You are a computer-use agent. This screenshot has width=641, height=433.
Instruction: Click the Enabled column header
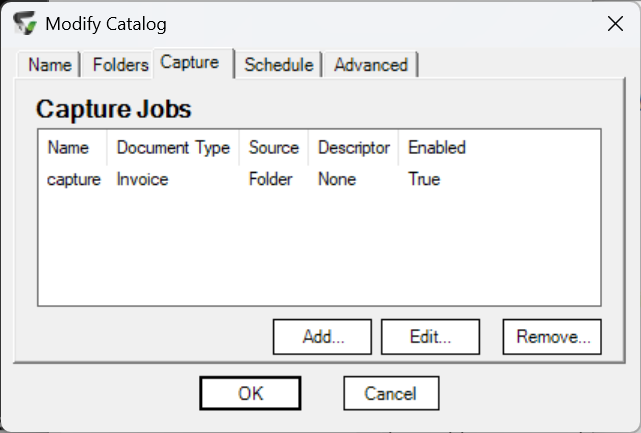(437, 148)
